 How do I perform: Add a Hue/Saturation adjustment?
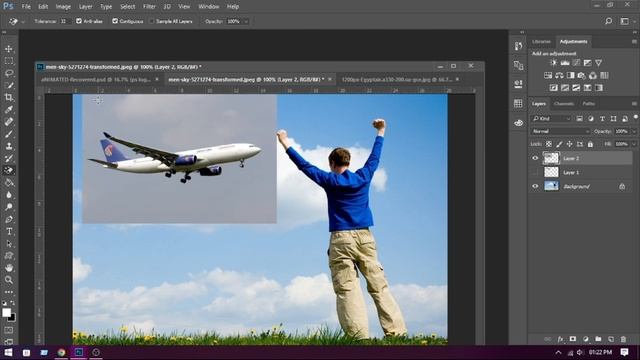click(x=548, y=76)
